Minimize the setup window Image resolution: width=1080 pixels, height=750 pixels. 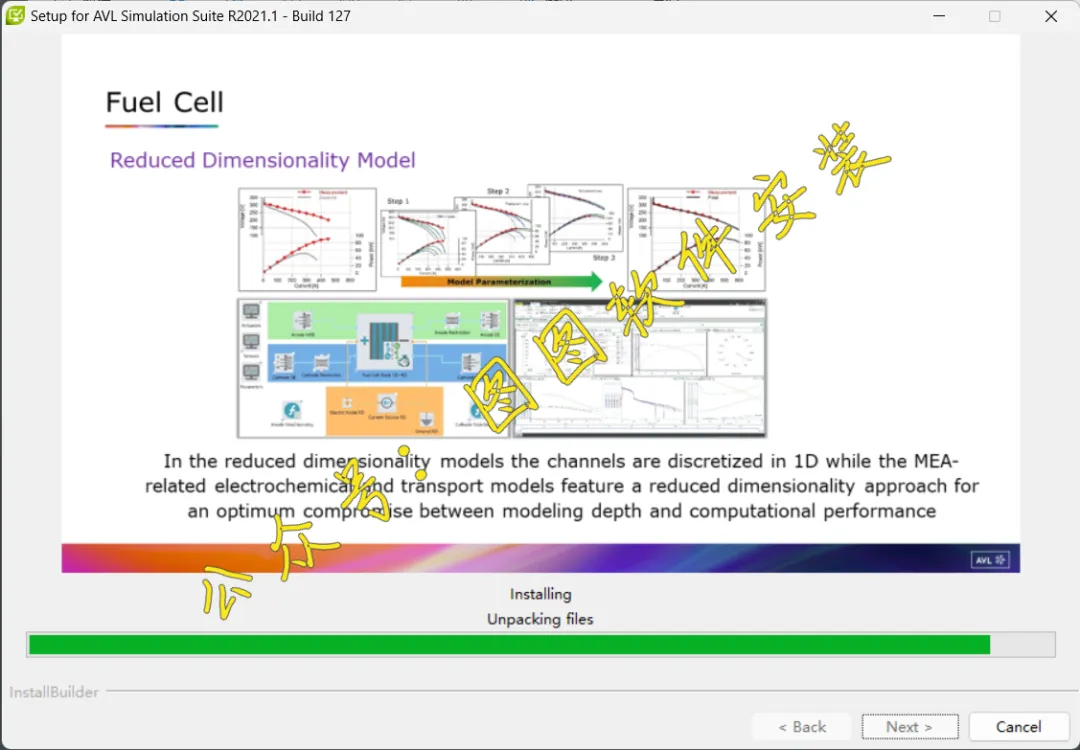coord(939,16)
